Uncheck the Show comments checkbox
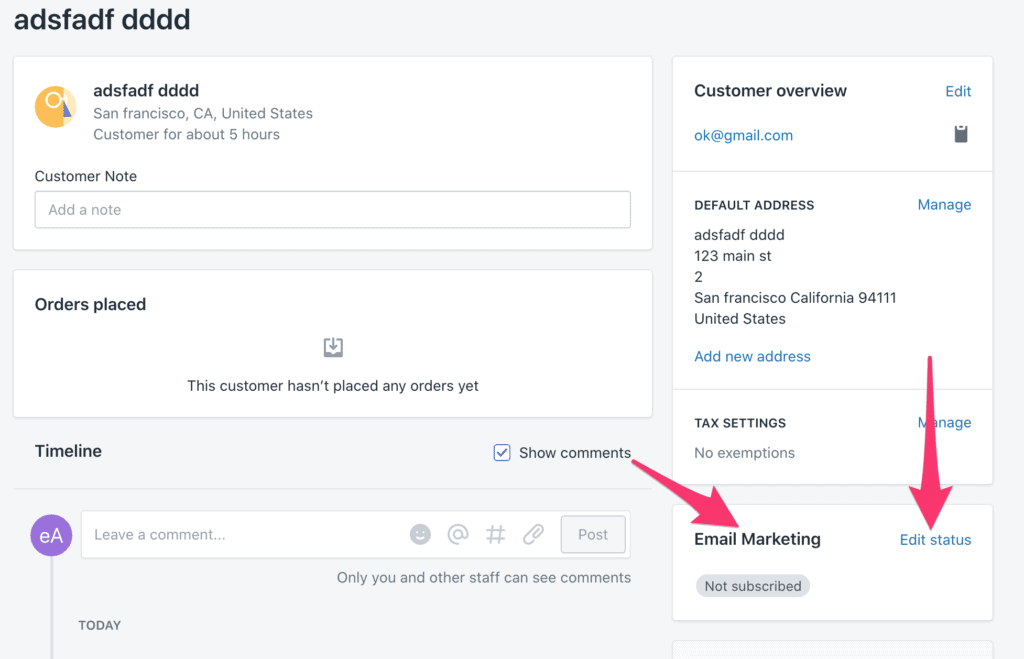1024x659 pixels. coord(502,453)
